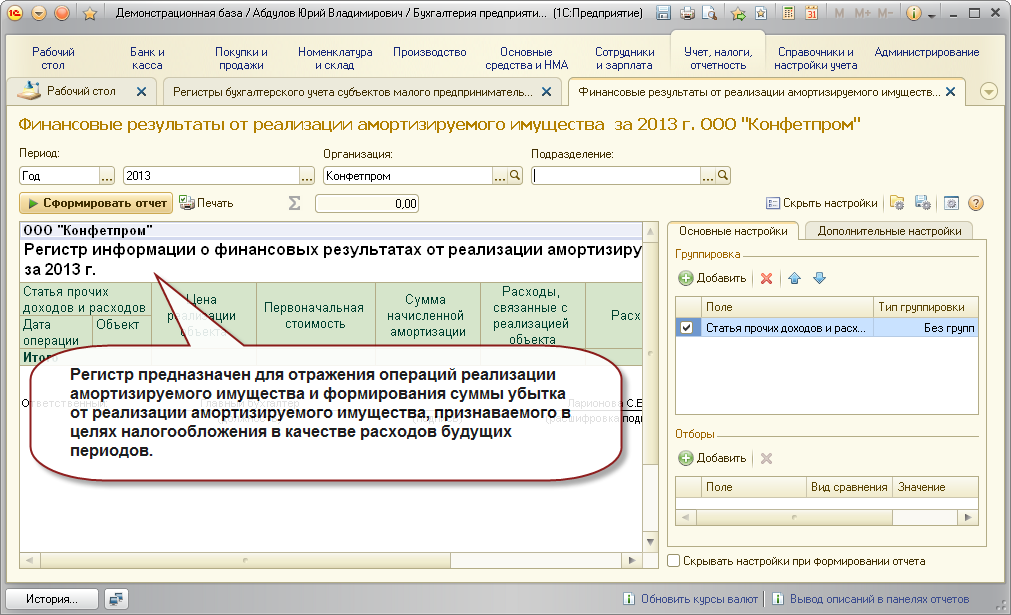Add page to favorites icon
The image size is (1011, 615).
(761, 13)
